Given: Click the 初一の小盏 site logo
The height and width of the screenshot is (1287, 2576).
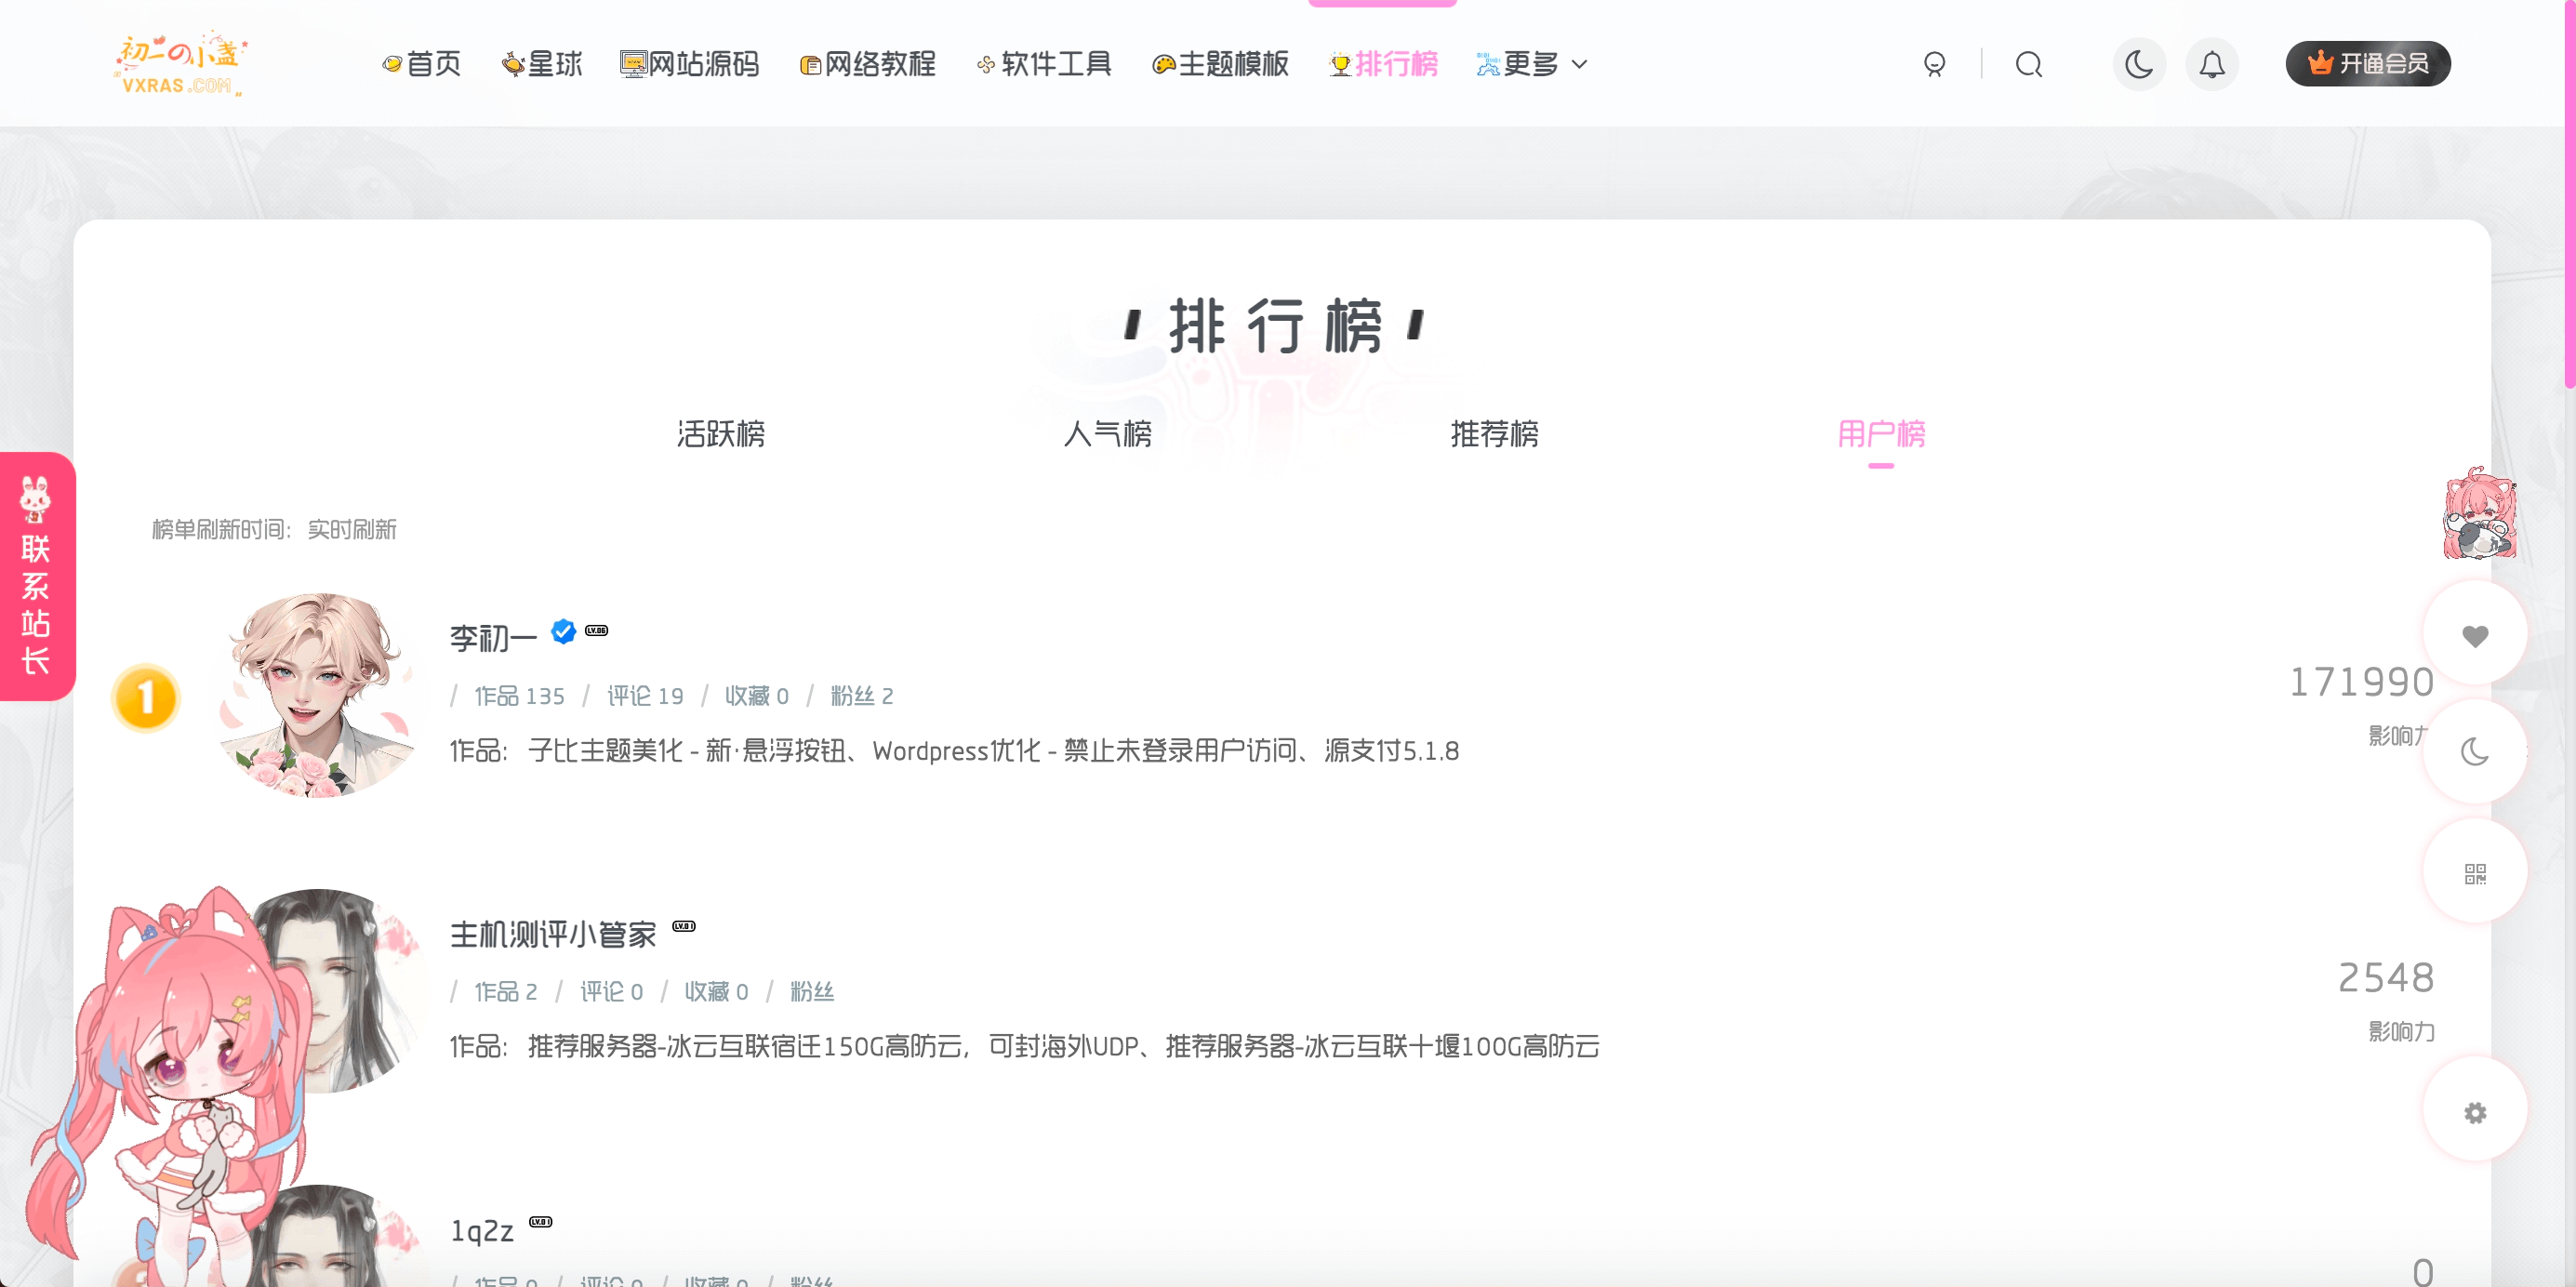Looking at the screenshot, I should [x=180, y=62].
